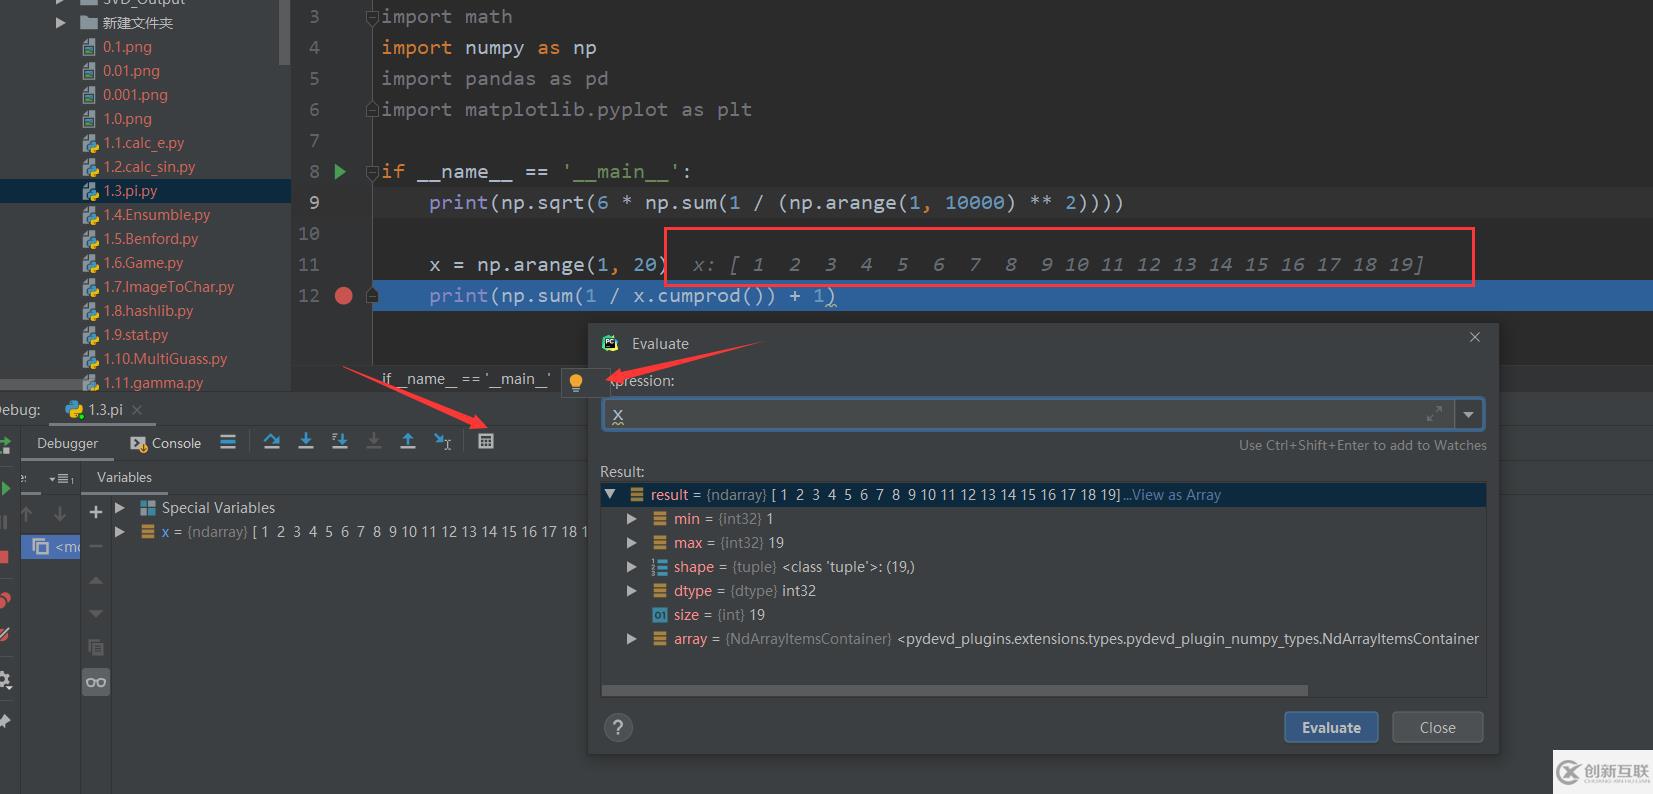
Task: Open 1.6.Game.py file
Action: [x=143, y=263]
